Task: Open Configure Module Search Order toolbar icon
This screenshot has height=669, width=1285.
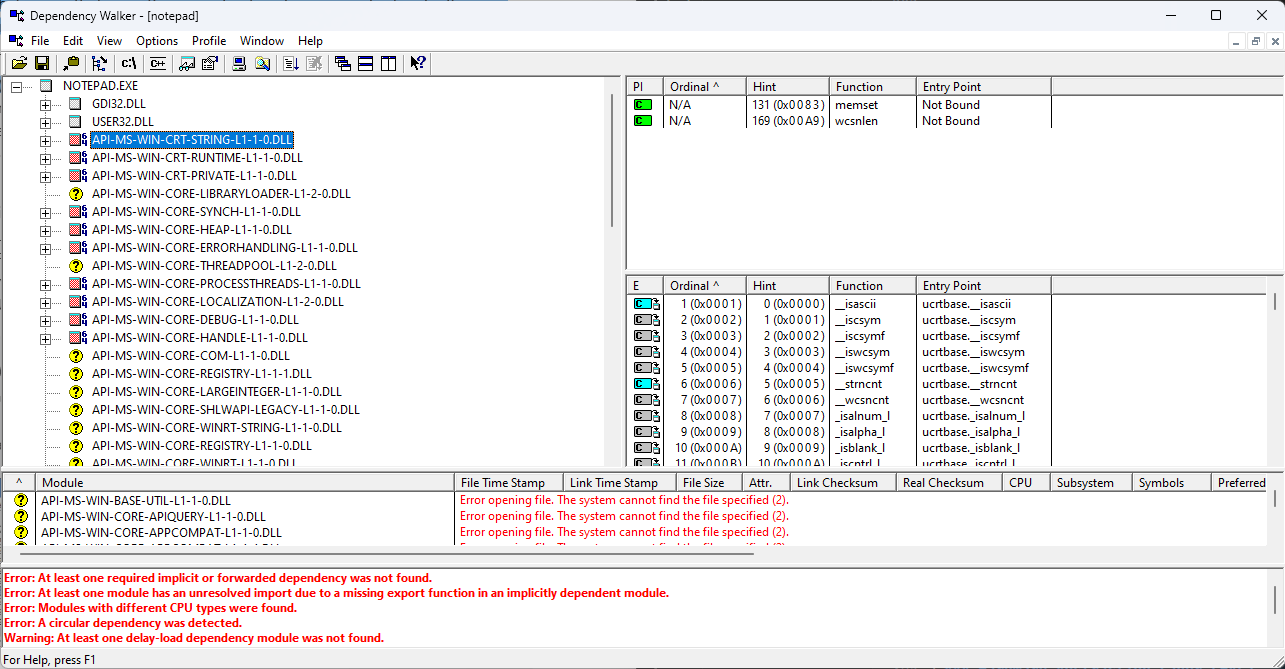Action: pos(262,63)
